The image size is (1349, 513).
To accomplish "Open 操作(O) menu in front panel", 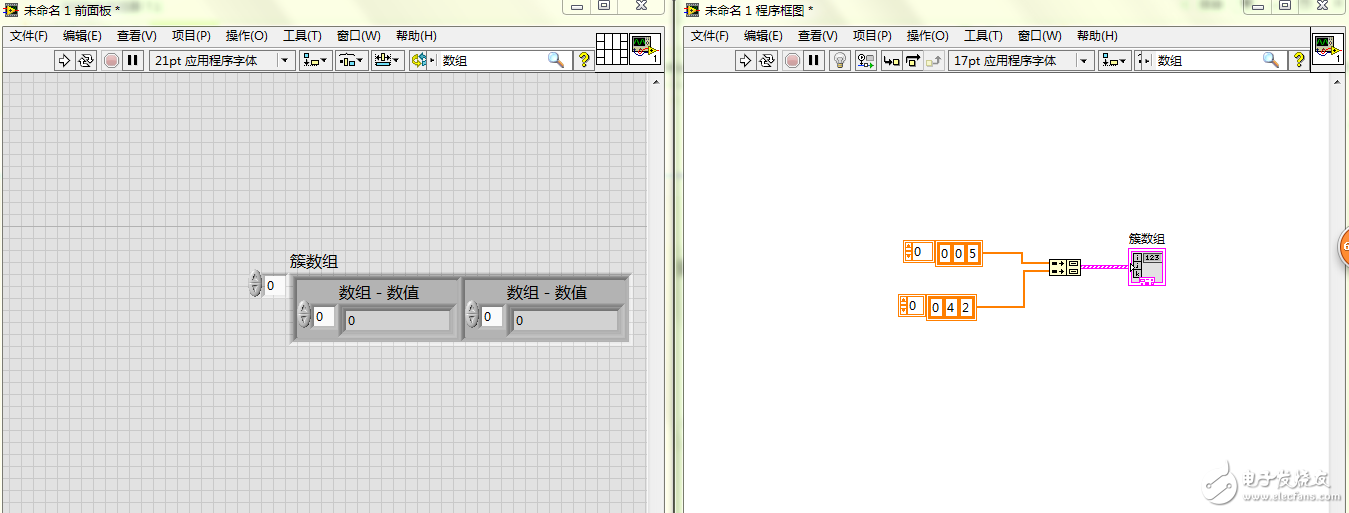I will pyautogui.click(x=247, y=35).
